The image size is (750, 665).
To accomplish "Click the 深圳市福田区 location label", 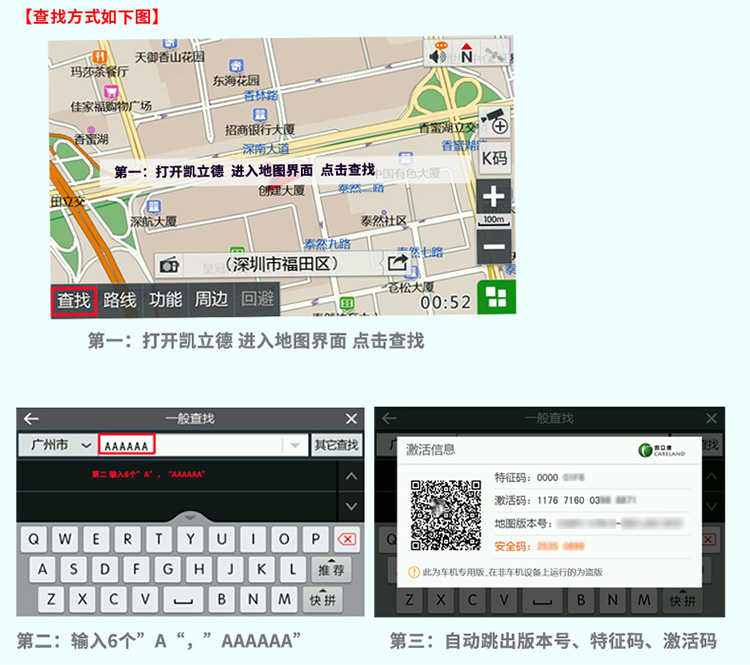I will (281, 264).
